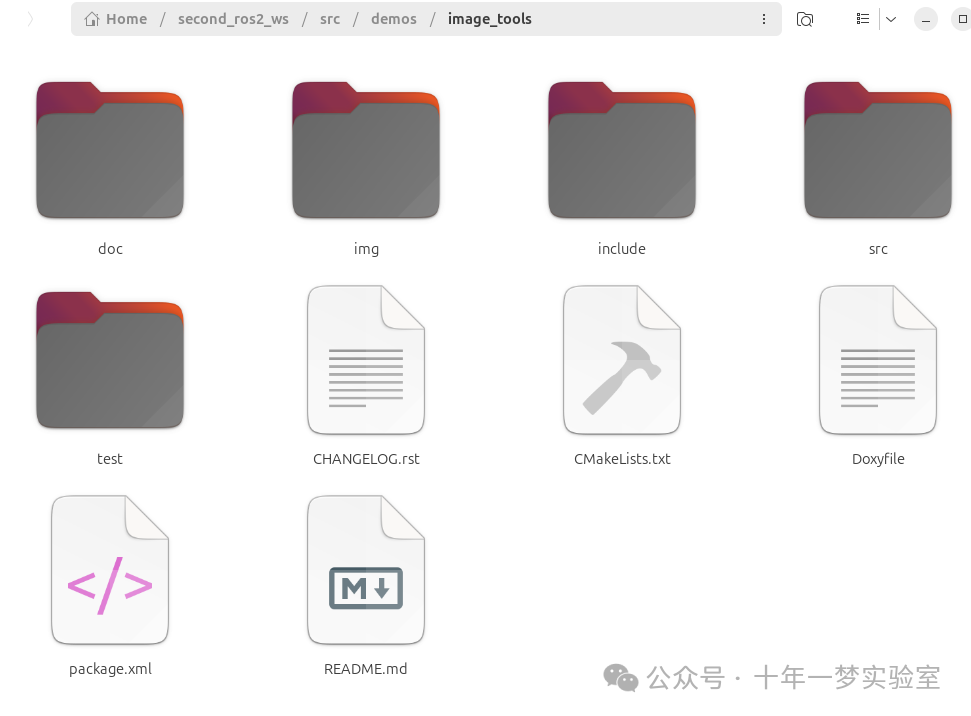Viewport: 971px width, 716px height.
Task: Open the view options dropdown arrow
Action: tap(891, 19)
